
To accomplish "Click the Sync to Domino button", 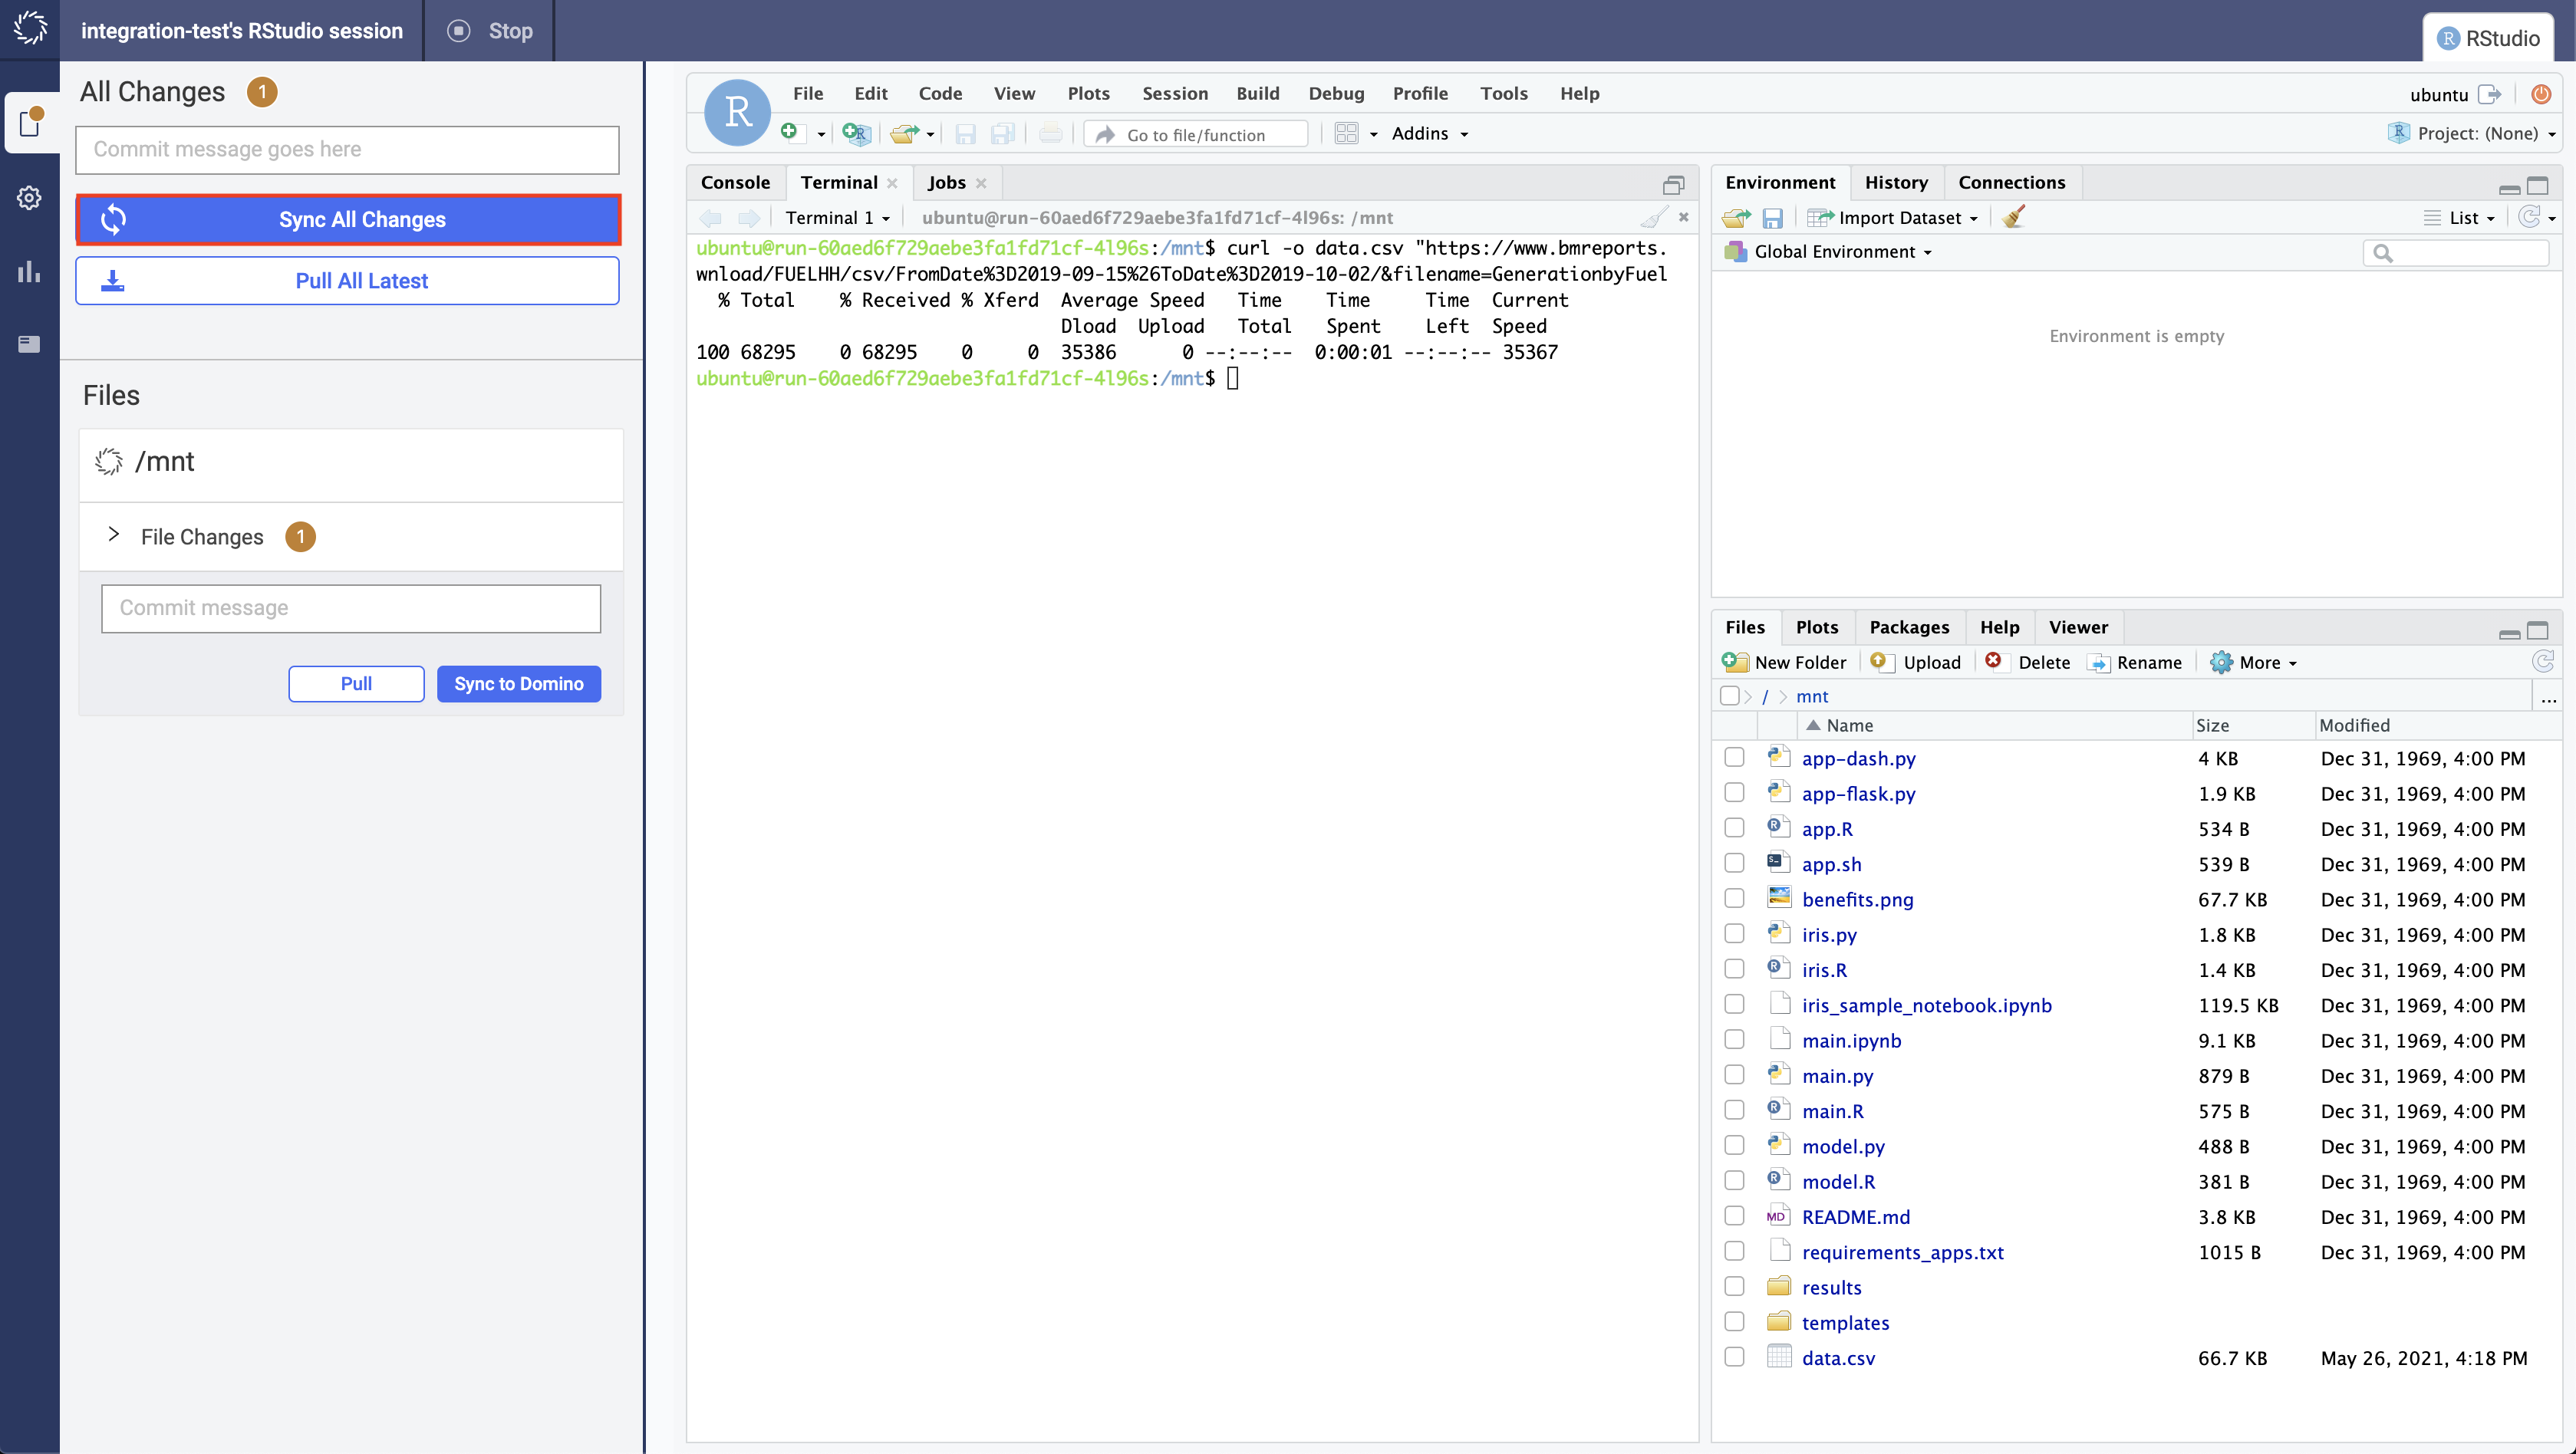I will tap(519, 683).
